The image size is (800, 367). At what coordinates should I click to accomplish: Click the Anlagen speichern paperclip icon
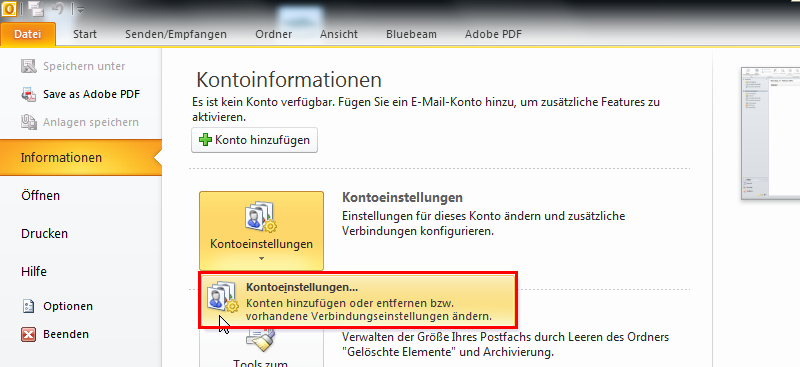tap(29, 122)
